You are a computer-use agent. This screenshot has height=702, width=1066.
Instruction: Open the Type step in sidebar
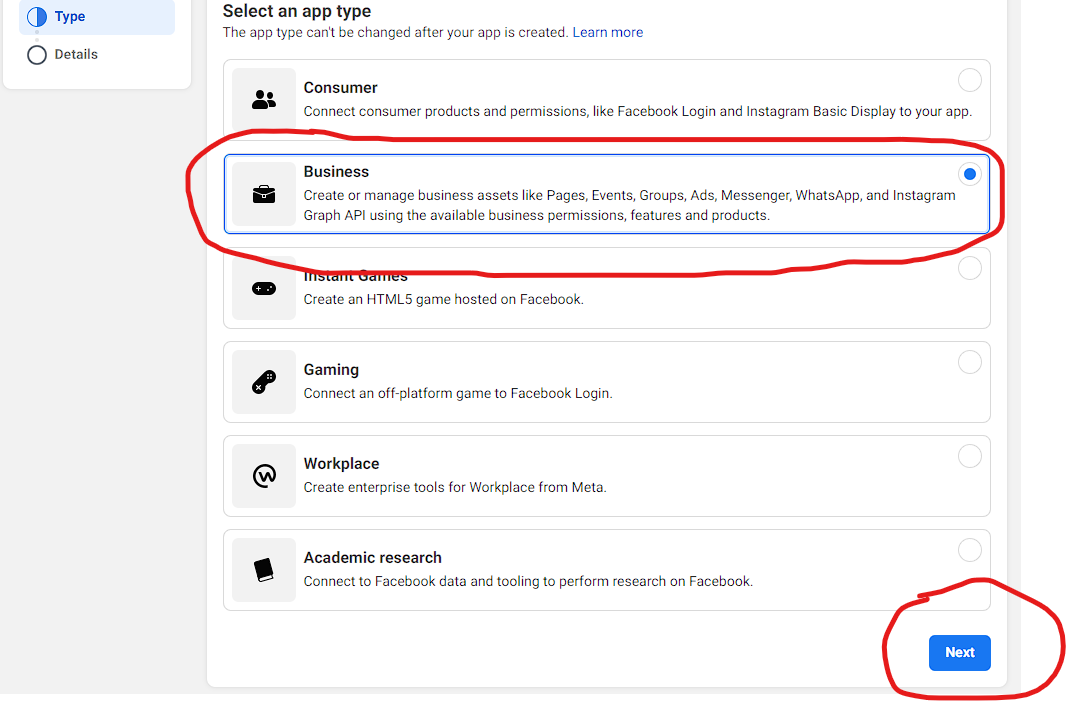coord(97,16)
